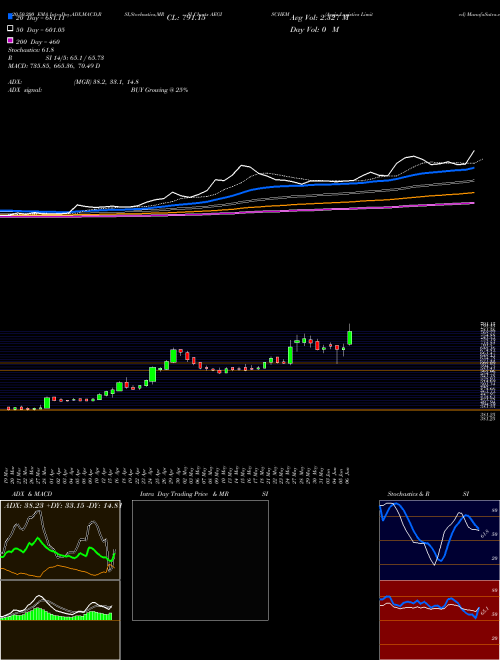Click the empty intraday trading price box
Viewport: 500px width, 660px height.
[200, 560]
